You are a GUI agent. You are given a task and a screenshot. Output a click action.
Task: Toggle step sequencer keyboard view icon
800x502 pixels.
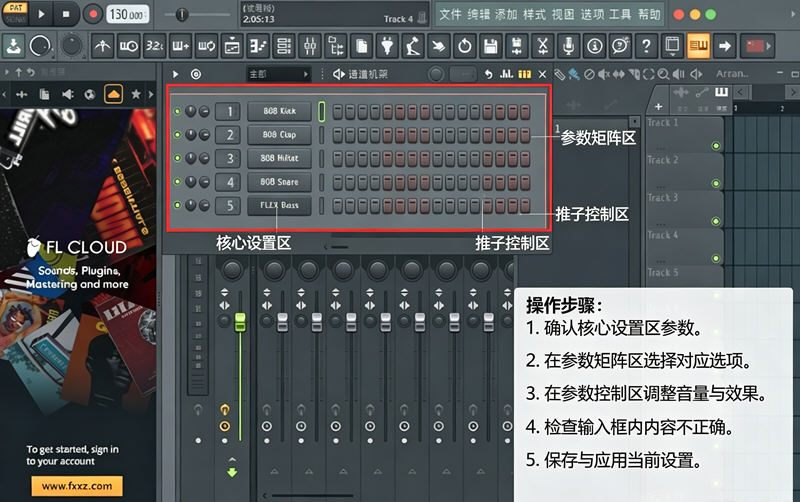(x=524, y=74)
